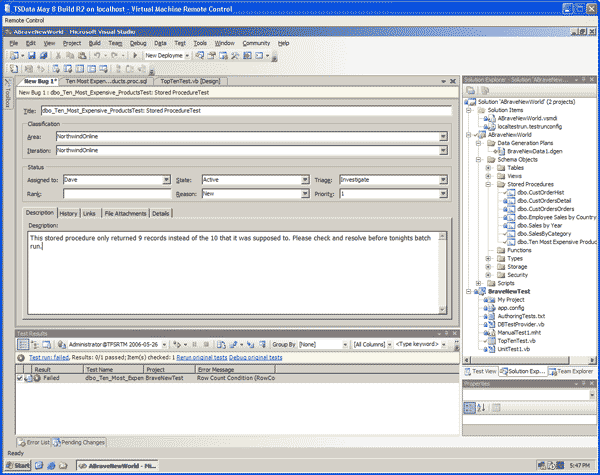Open the Reason dropdown

click(x=305, y=194)
